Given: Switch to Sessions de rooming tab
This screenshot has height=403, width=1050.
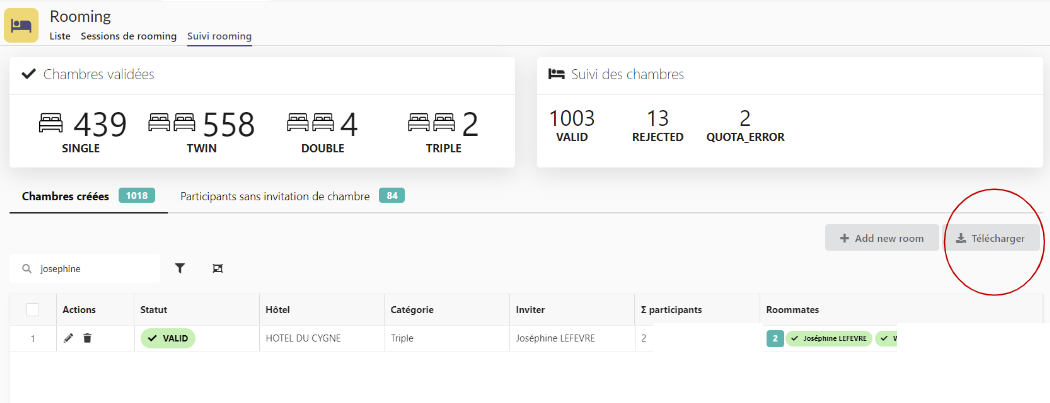Looking at the screenshot, I should coord(128,36).
